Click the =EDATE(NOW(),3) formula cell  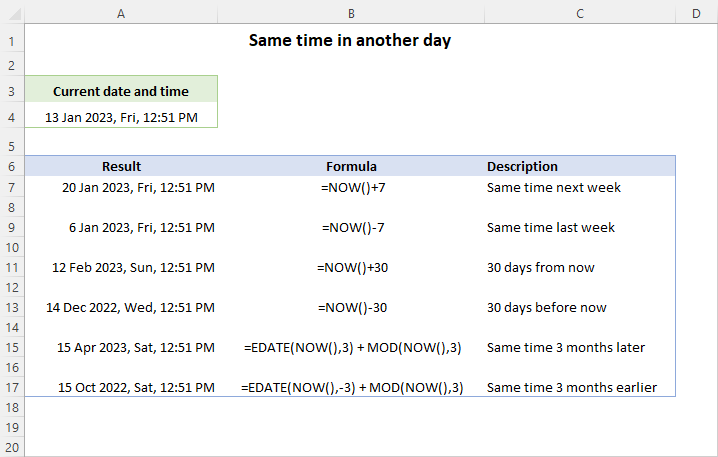tap(351, 347)
